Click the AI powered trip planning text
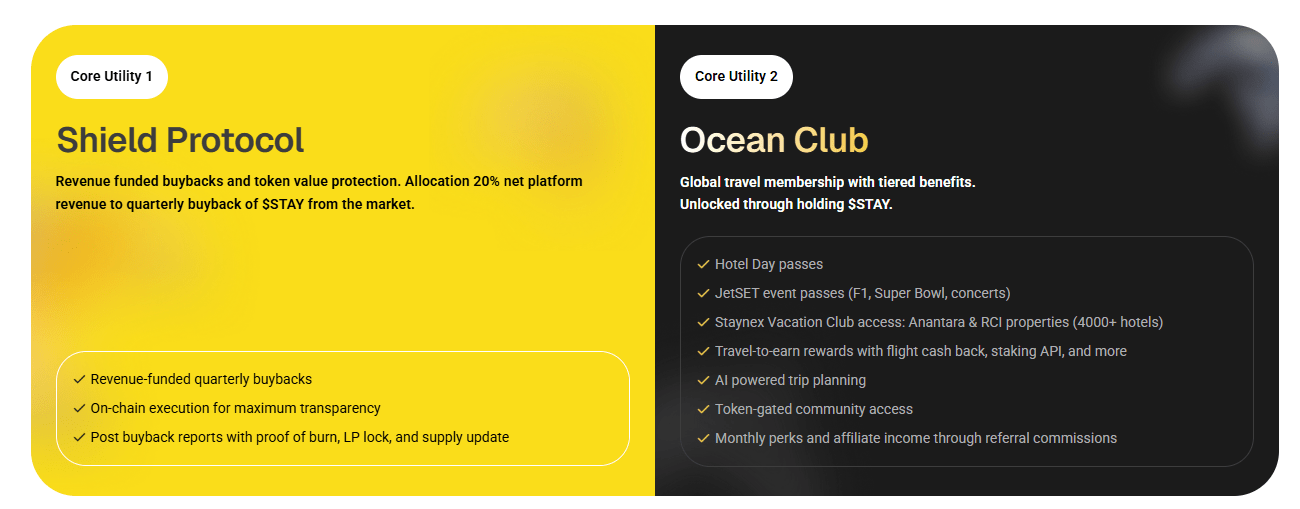 pos(790,380)
